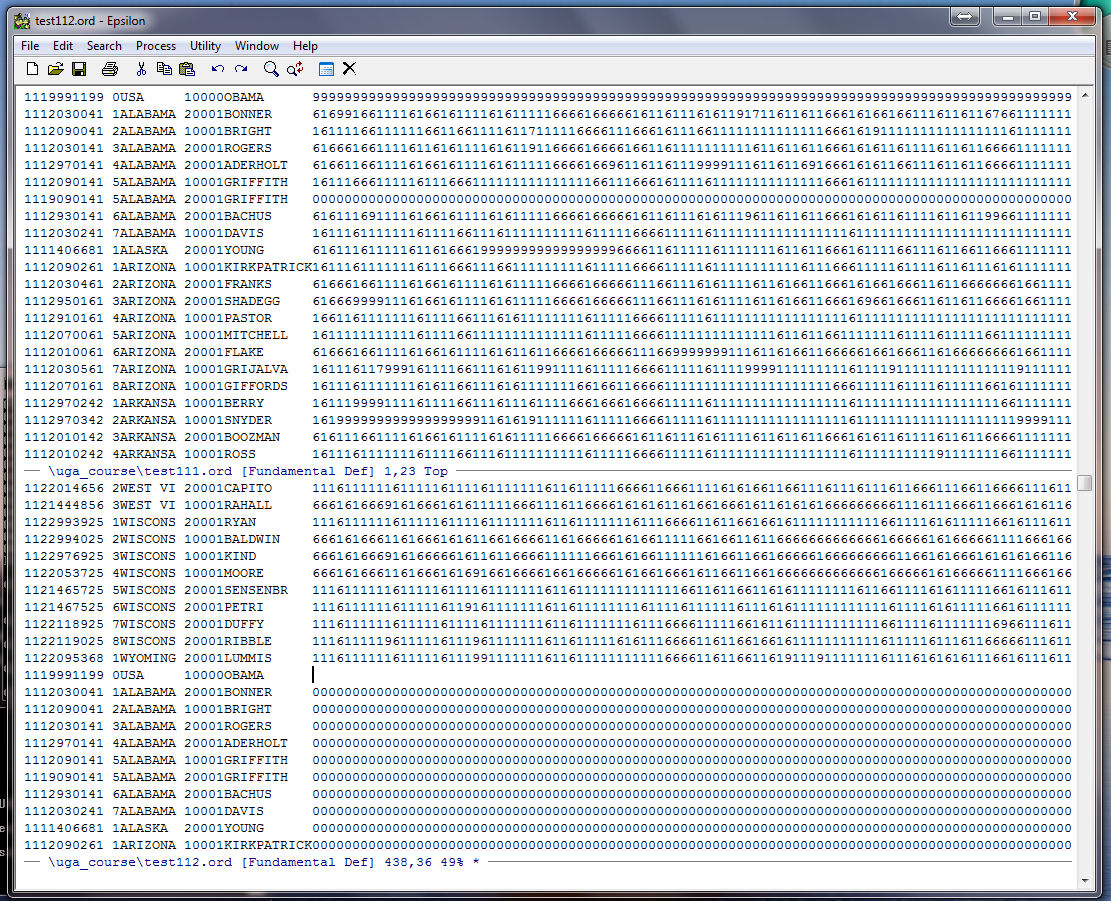Copy selection using the copy icon
Viewport: 1111px width, 901px height.
164,69
